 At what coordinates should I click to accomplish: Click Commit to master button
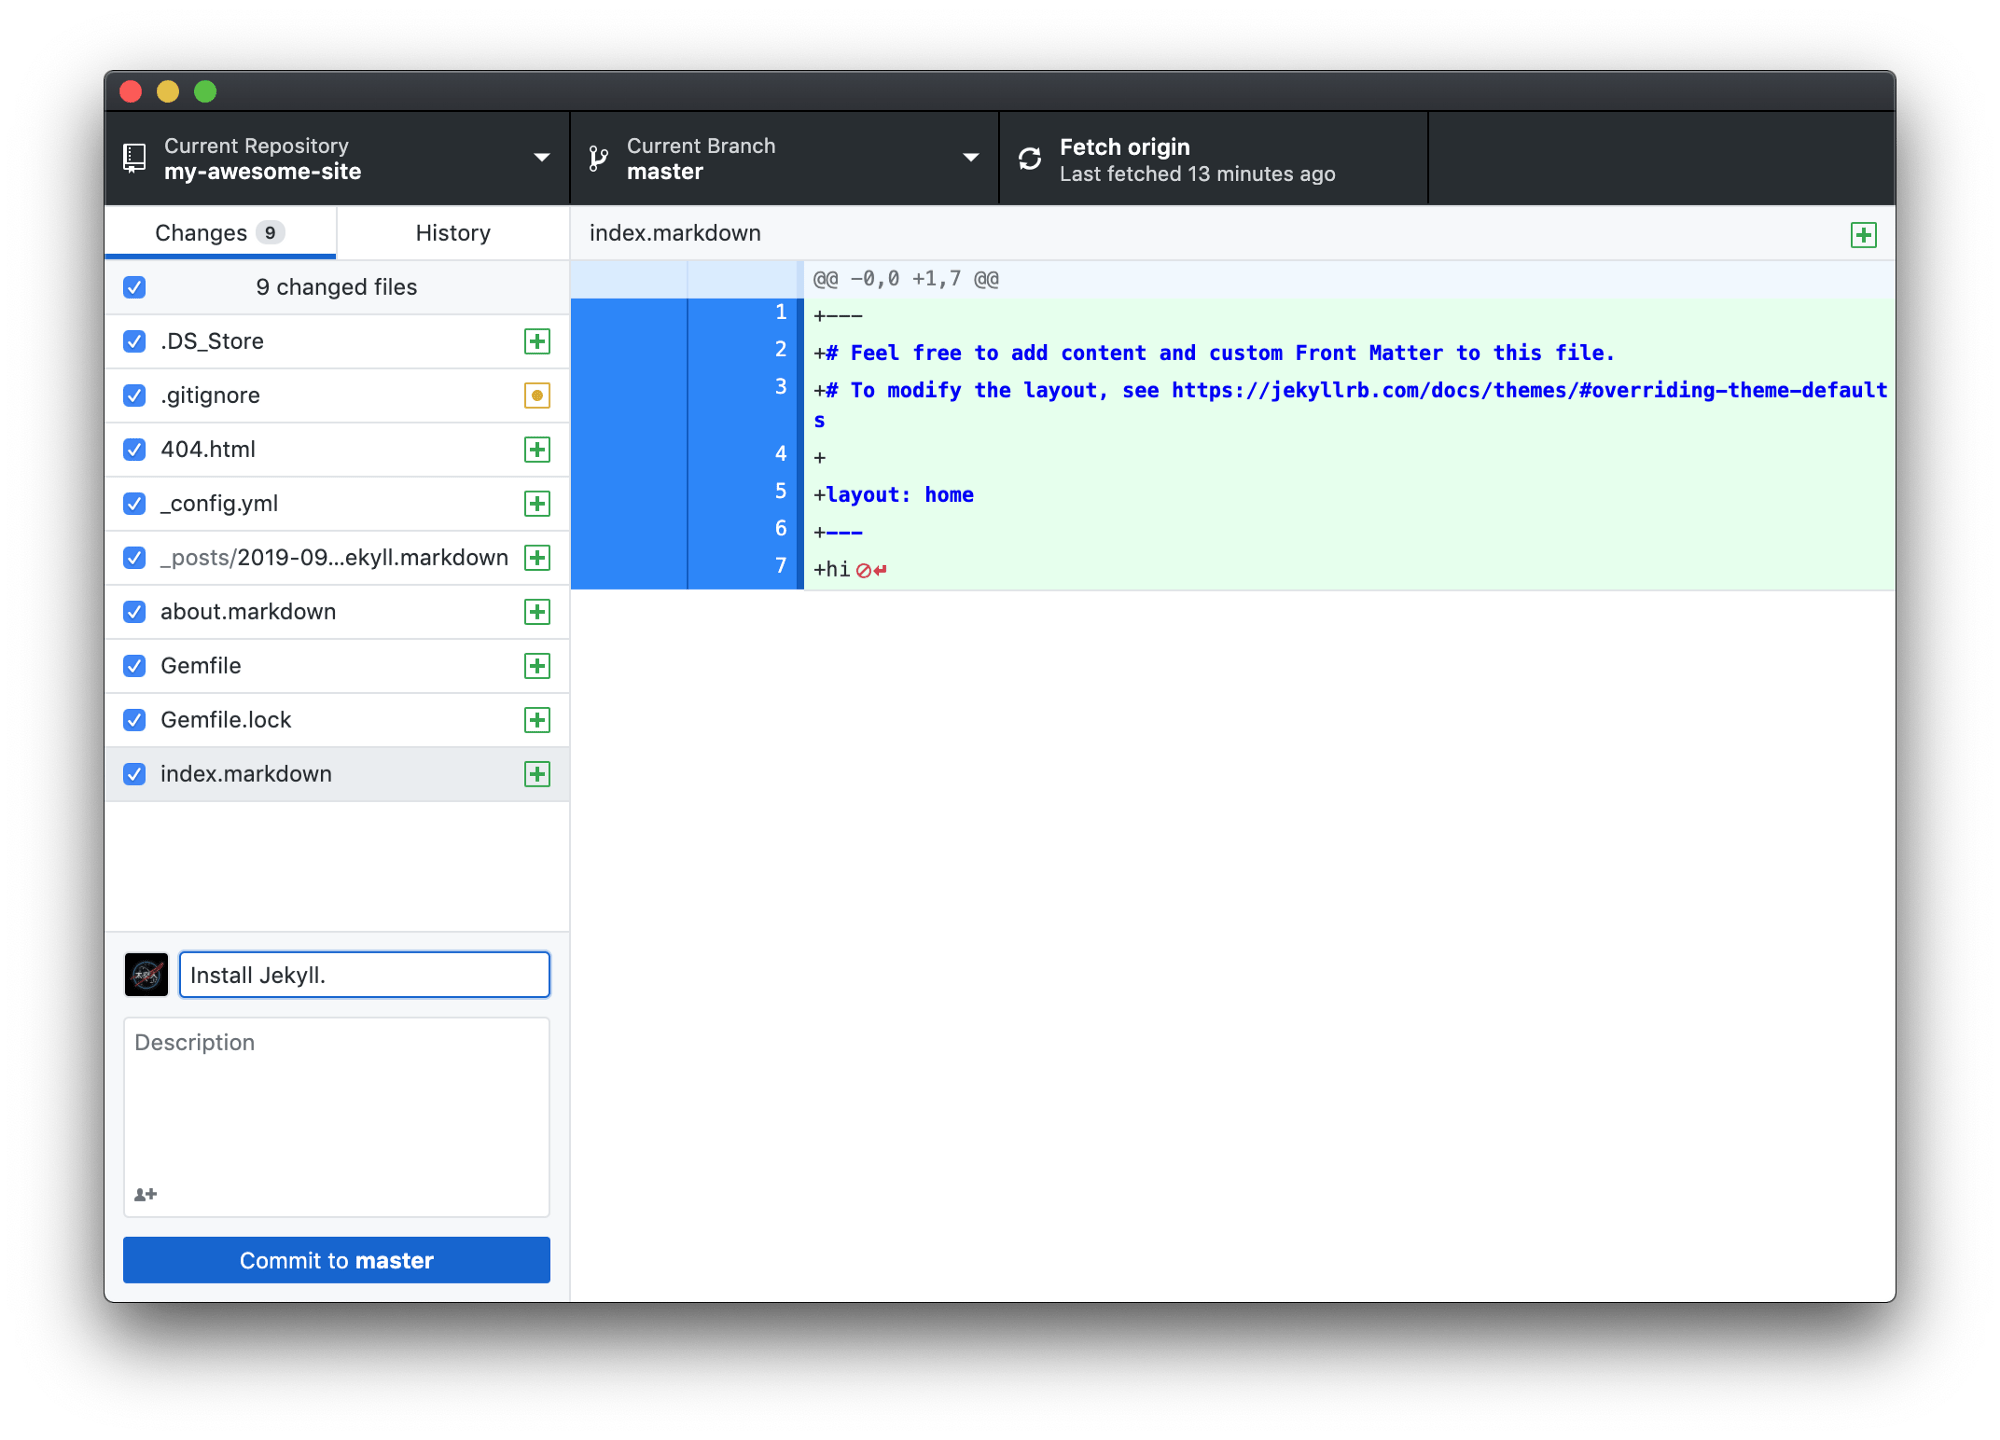tap(336, 1260)
